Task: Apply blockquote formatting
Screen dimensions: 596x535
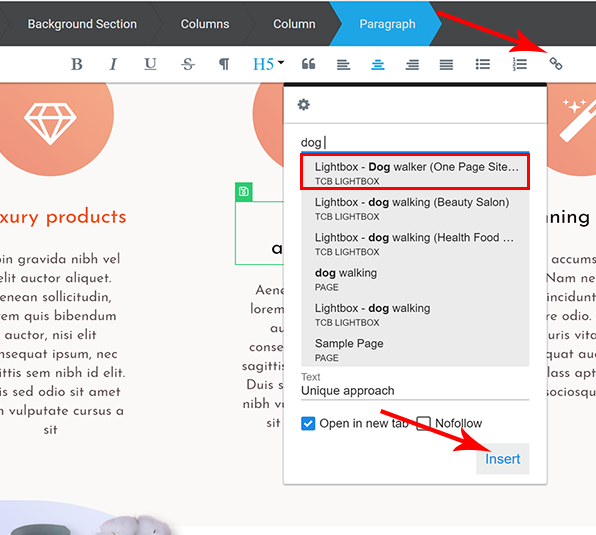Action: tap(308, 64)
